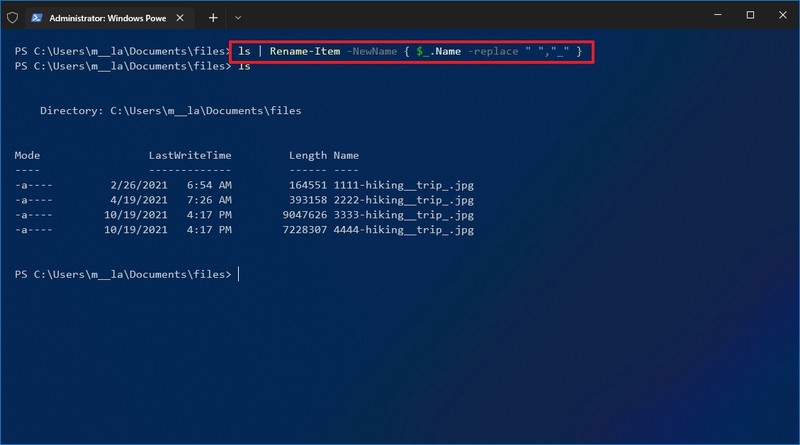Select the Administrator: Windows PowerShell tab
This screenshot has width=800, height=445.
coord(109,18)
